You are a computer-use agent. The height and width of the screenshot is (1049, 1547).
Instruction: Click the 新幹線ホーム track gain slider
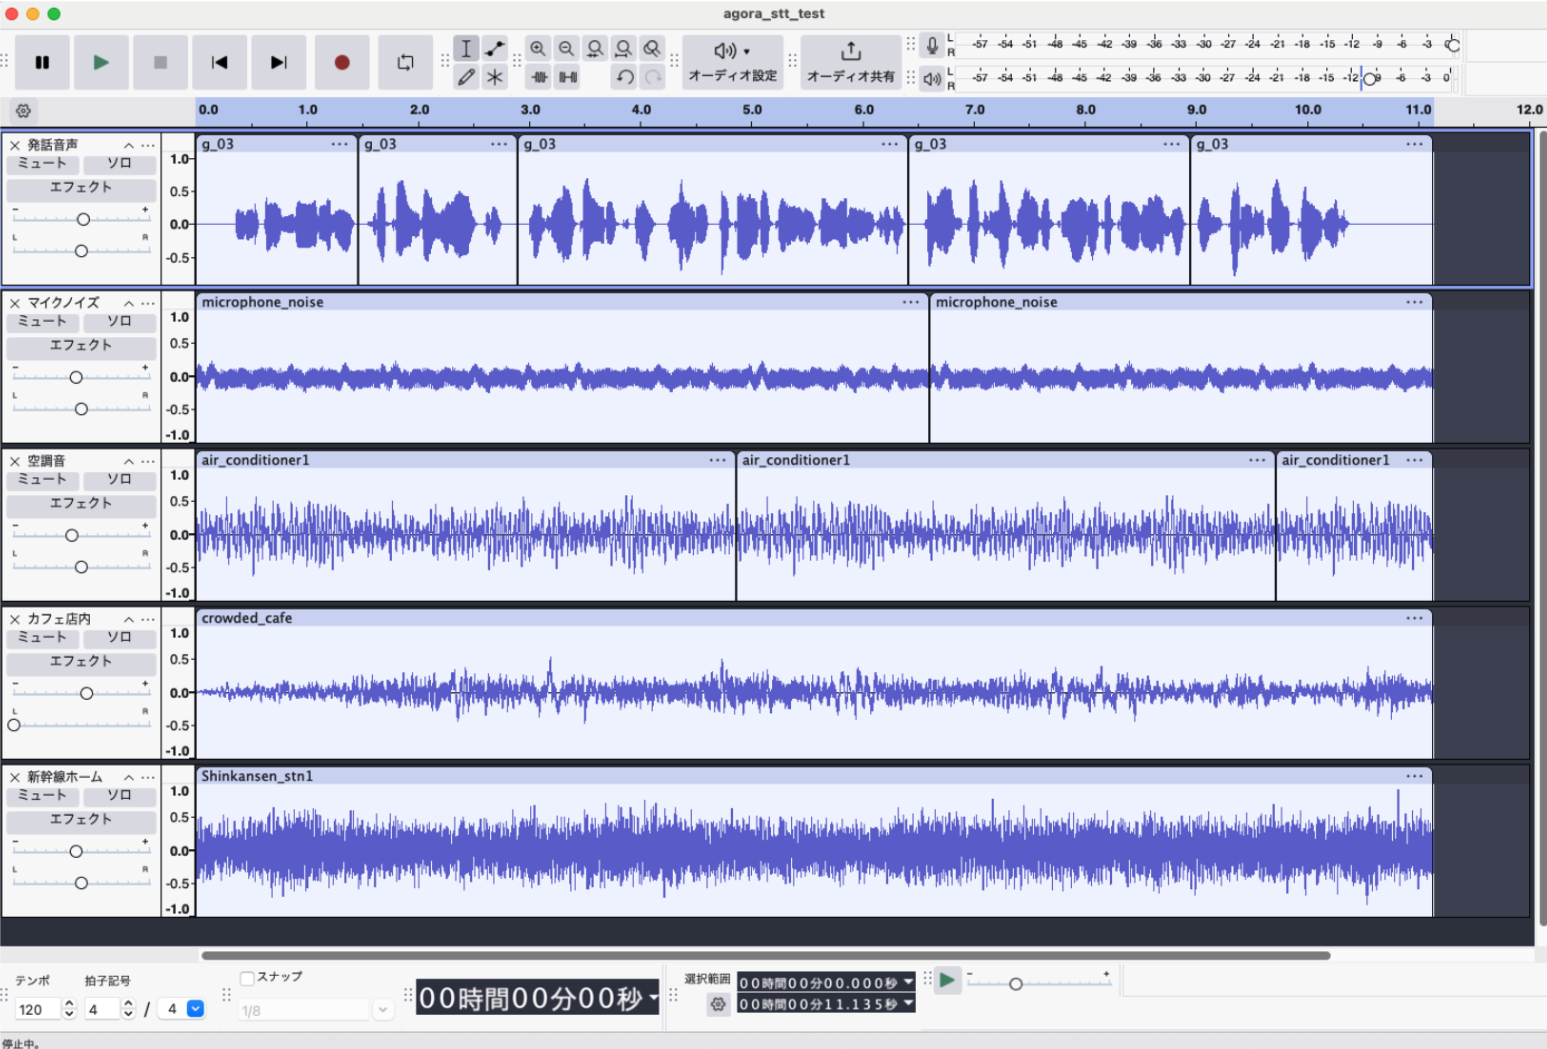(81, 851)
